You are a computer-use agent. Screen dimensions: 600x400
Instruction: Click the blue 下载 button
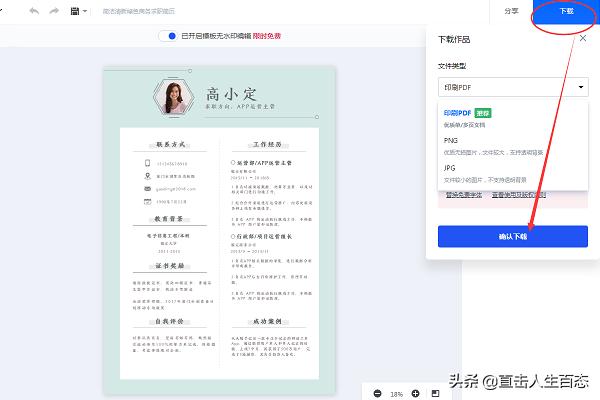tap(566, 11)
